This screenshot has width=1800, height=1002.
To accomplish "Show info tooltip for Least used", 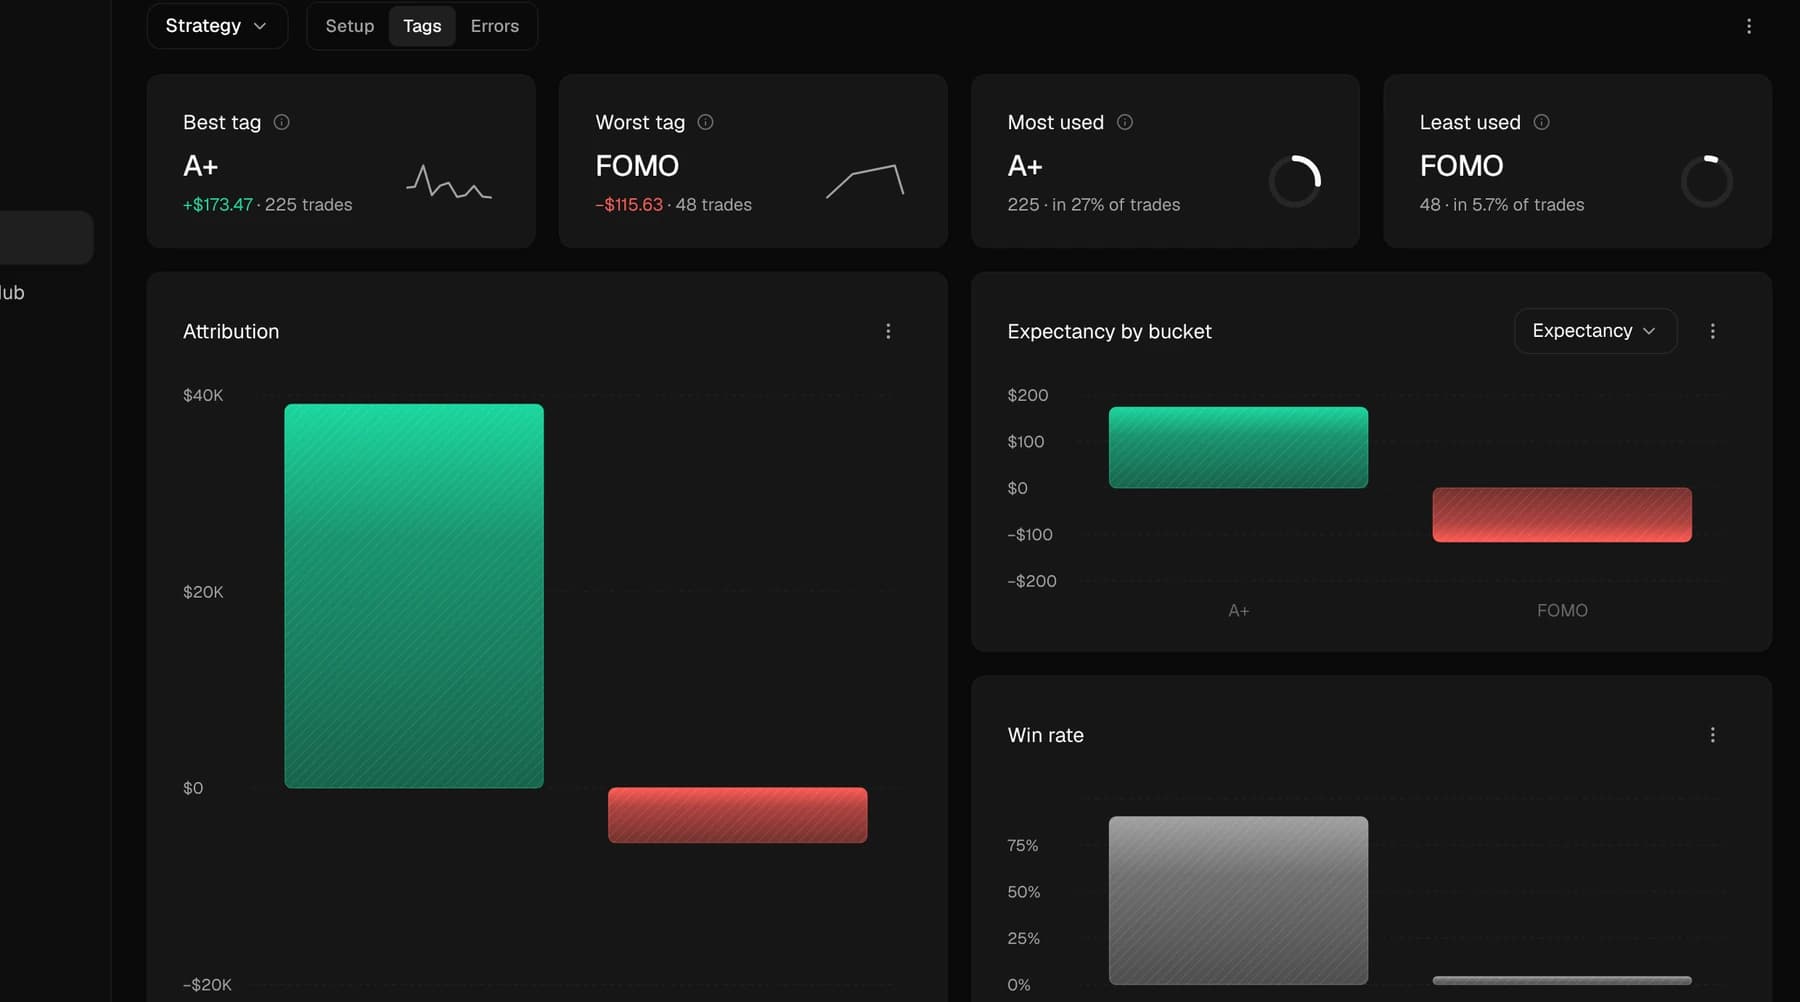I will (1542, 122).
